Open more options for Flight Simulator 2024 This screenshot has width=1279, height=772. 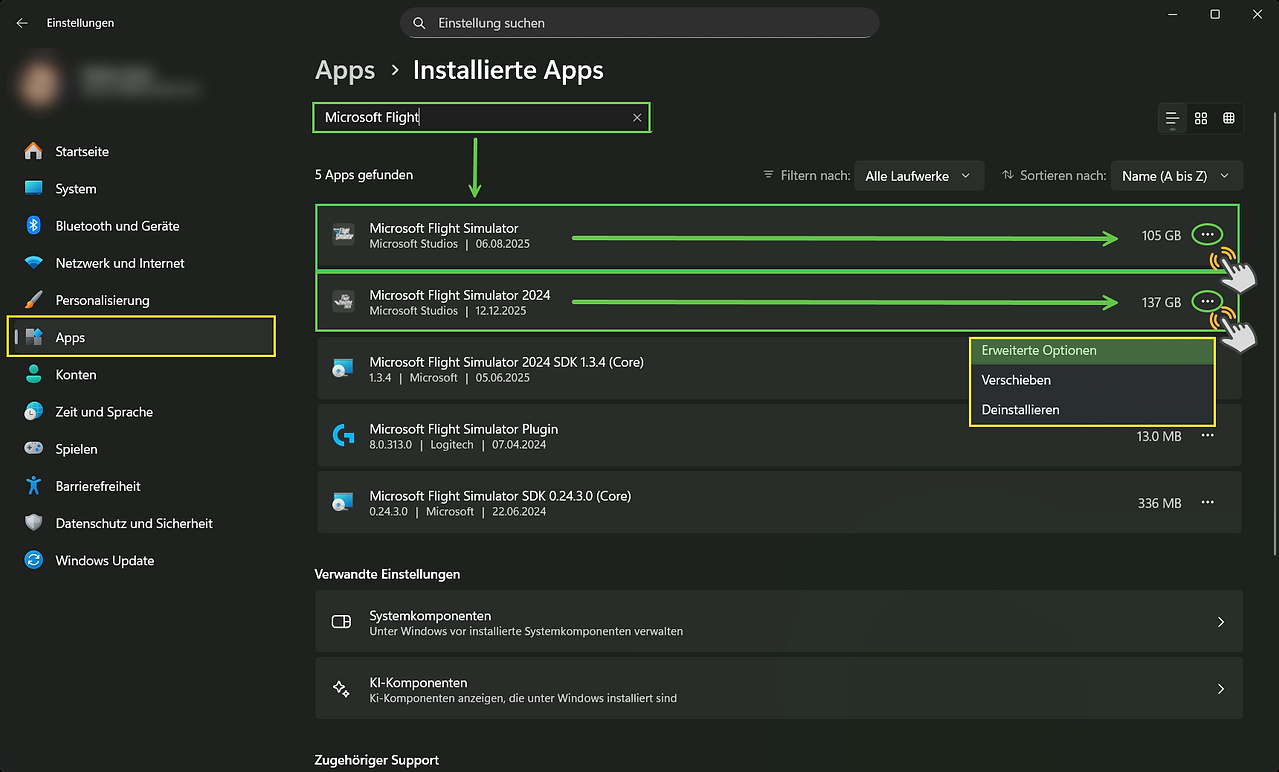tap(1208, 301)
